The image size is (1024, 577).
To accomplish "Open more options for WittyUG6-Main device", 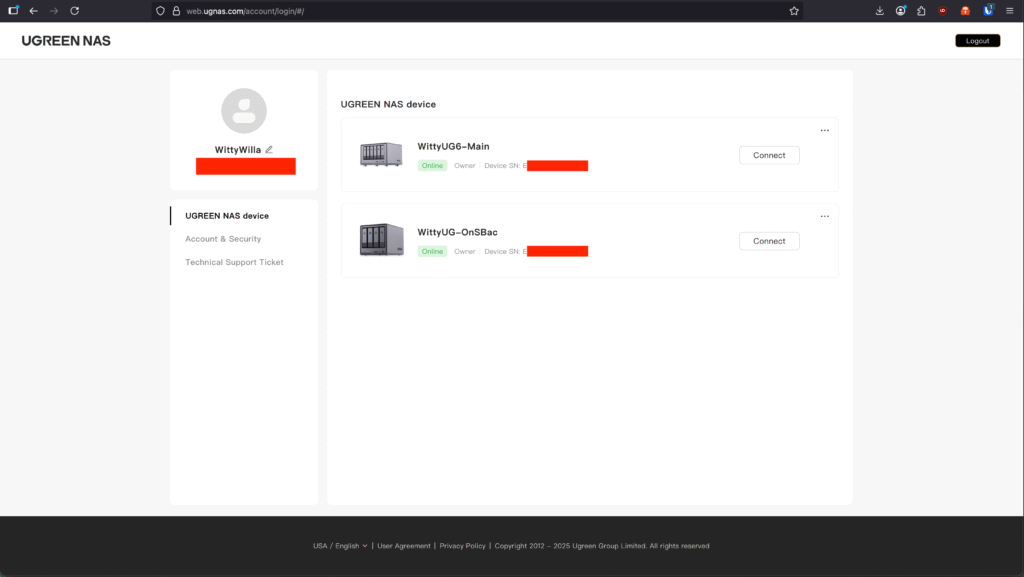I will point(824,130).
